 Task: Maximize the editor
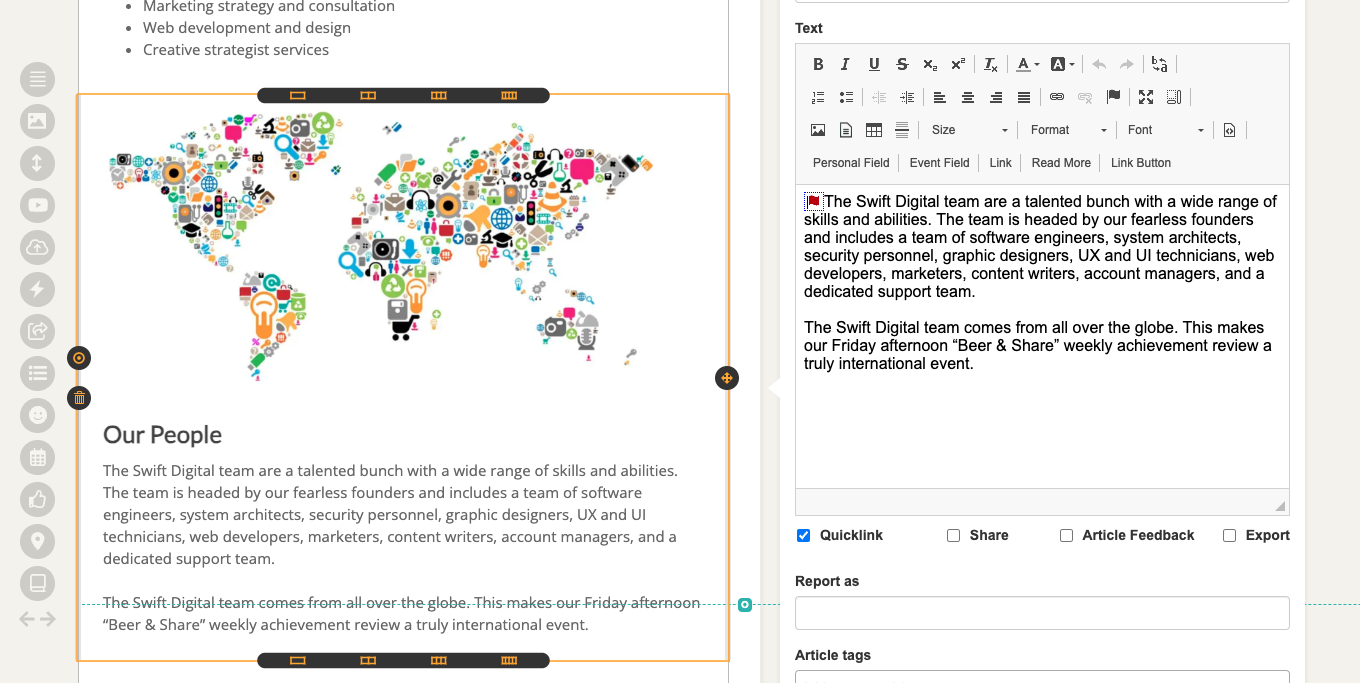tap(1146, 97)
